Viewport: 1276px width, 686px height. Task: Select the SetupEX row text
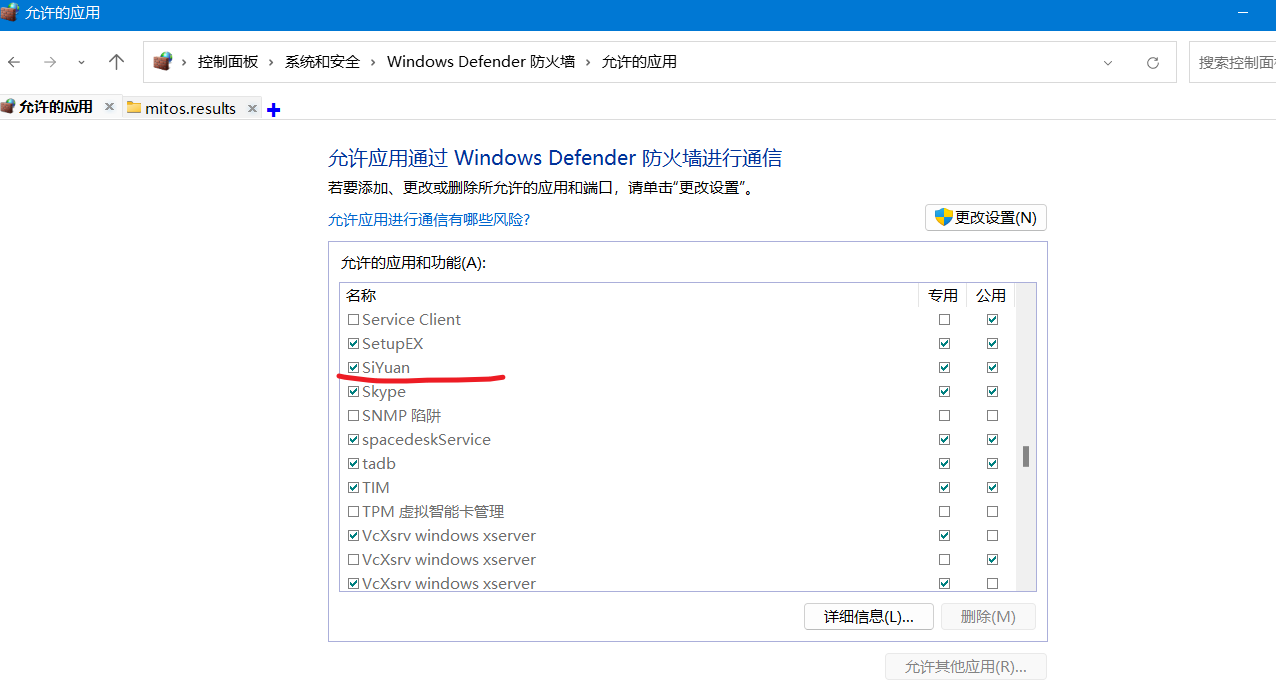393,344
